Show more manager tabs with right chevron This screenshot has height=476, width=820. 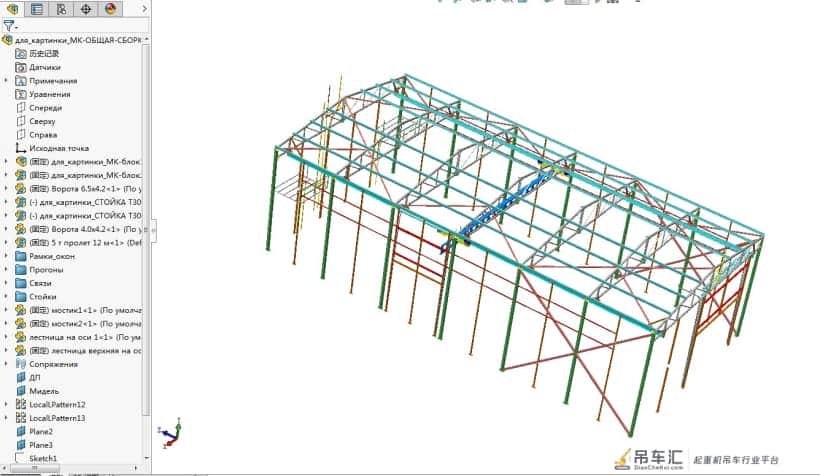(144, 9)
